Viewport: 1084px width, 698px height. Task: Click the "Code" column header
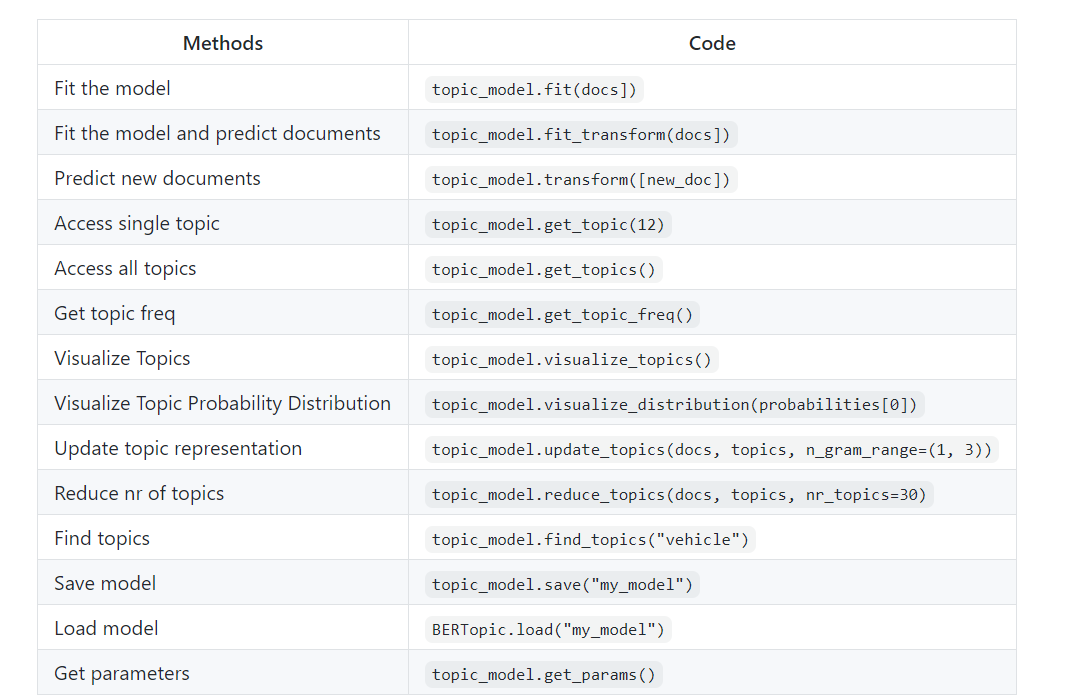point(712,43)
